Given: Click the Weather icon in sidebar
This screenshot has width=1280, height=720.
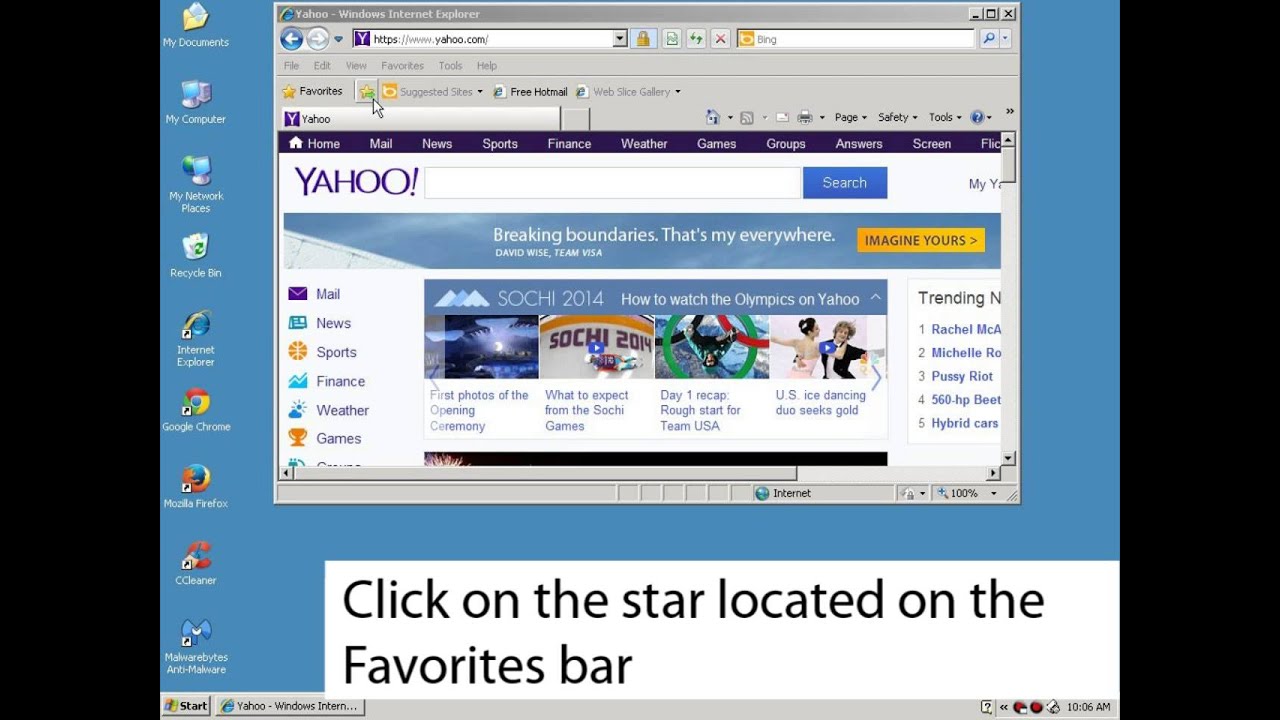Looking at the screenshot, I should [298, 410].
